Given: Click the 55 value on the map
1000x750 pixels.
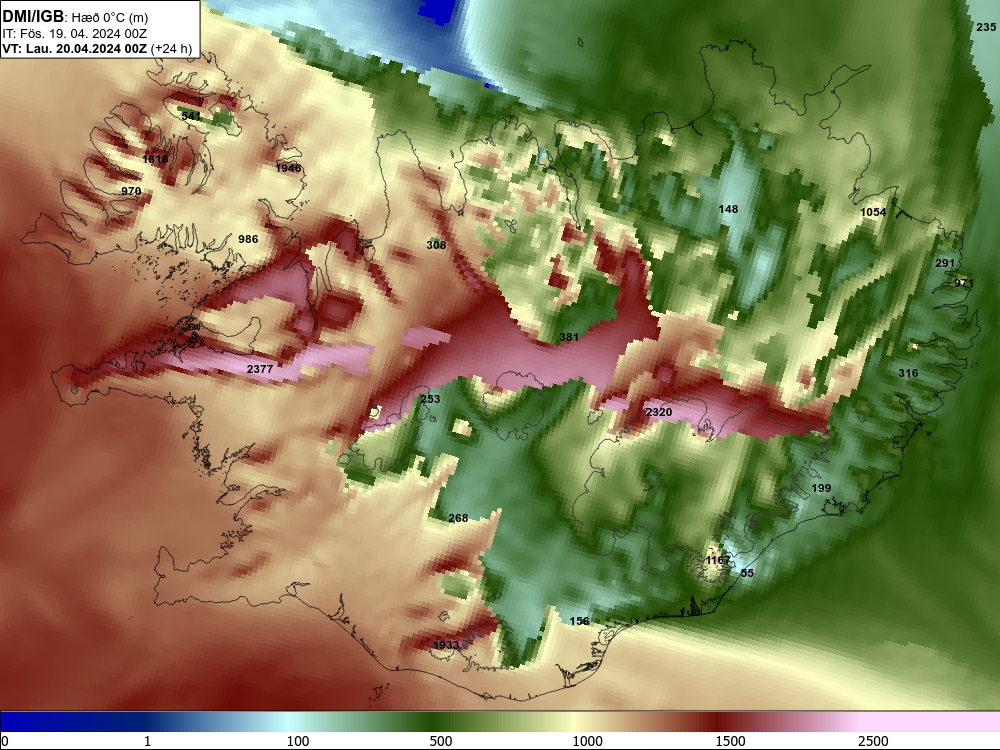Looking at the screenshot, I should 747,573.
